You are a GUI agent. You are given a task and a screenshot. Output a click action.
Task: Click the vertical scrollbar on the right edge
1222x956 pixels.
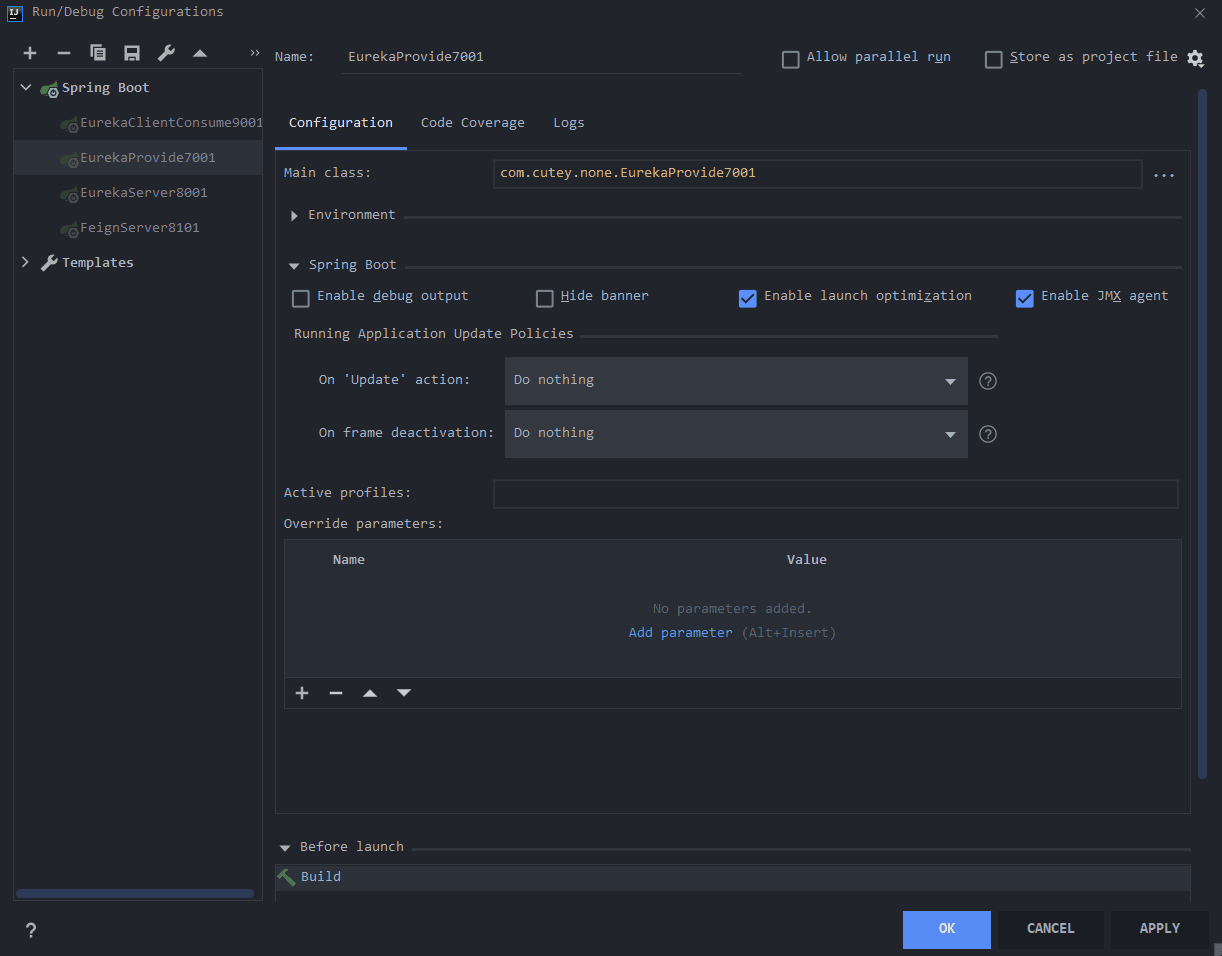pyautogui.click(x=1203, y=435)
